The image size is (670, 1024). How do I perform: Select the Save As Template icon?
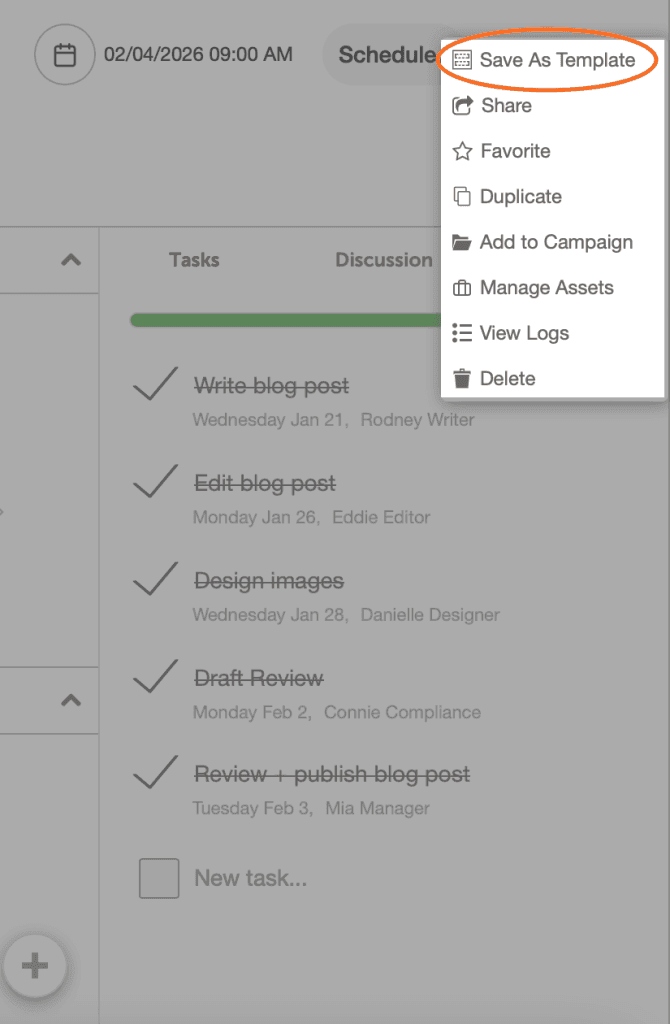[x=463, y=60]
